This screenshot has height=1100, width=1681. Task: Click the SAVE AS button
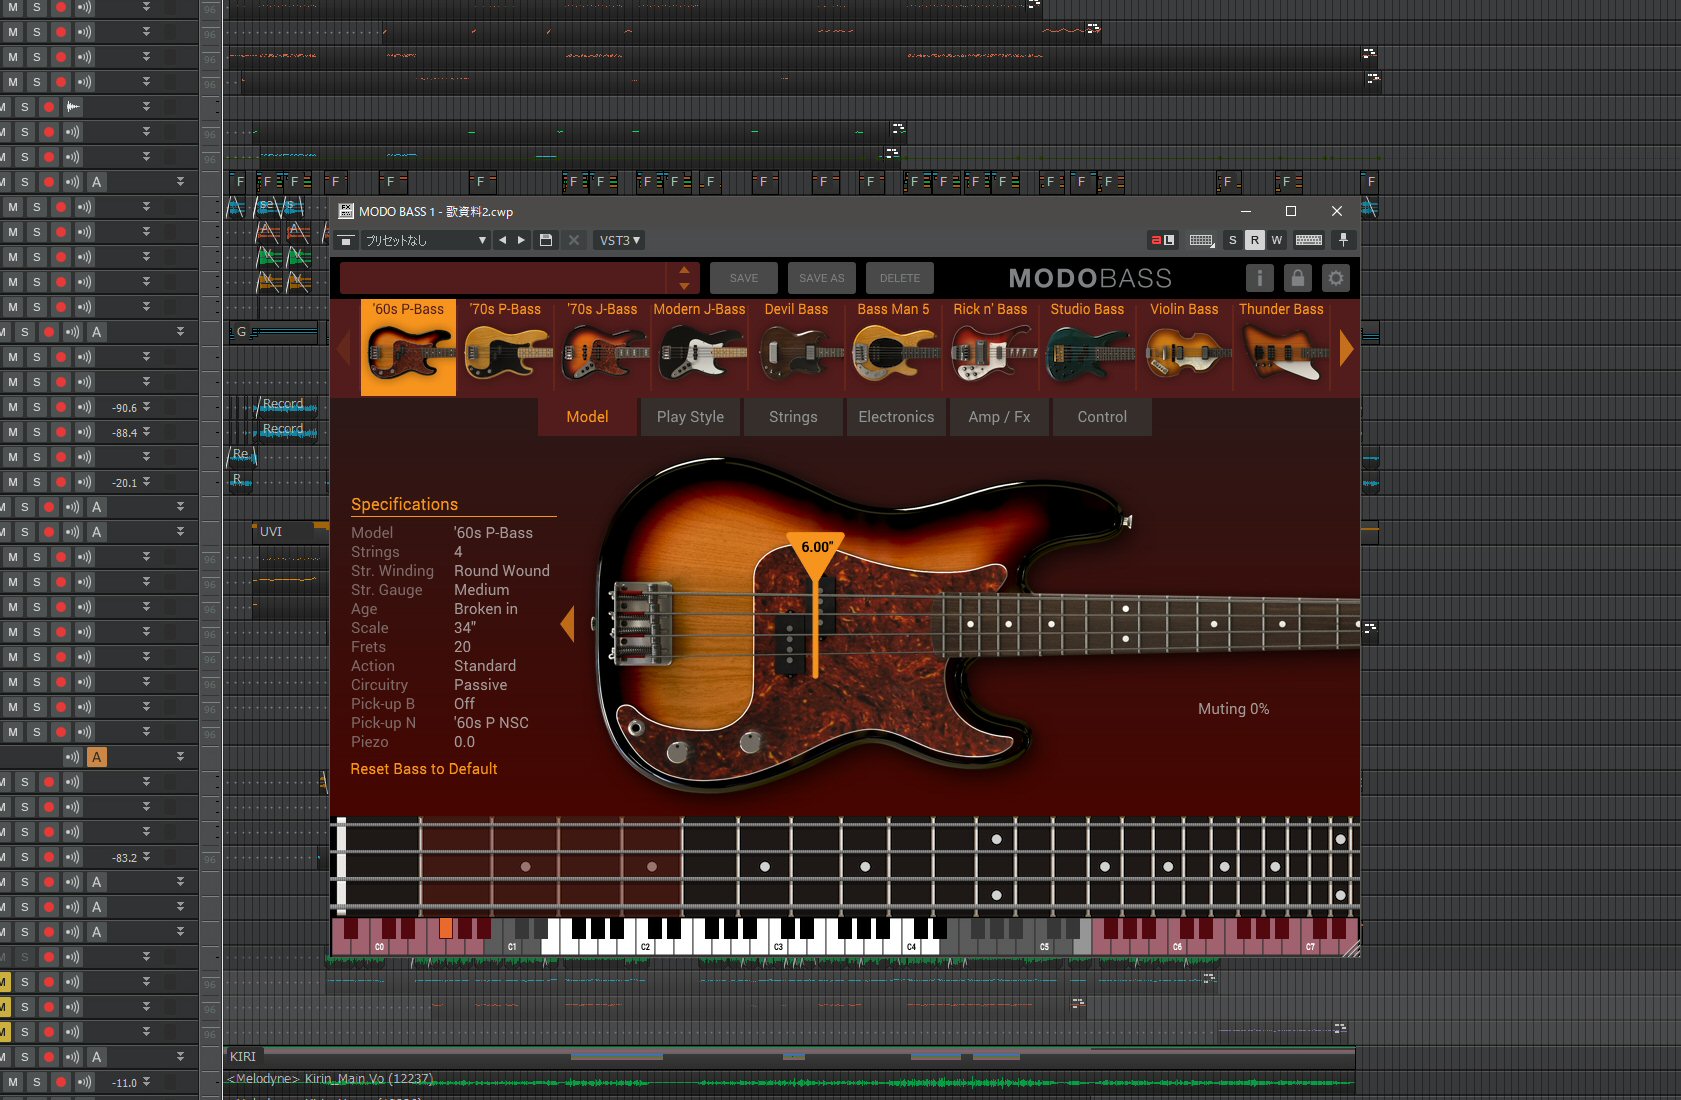coord(822,278)
